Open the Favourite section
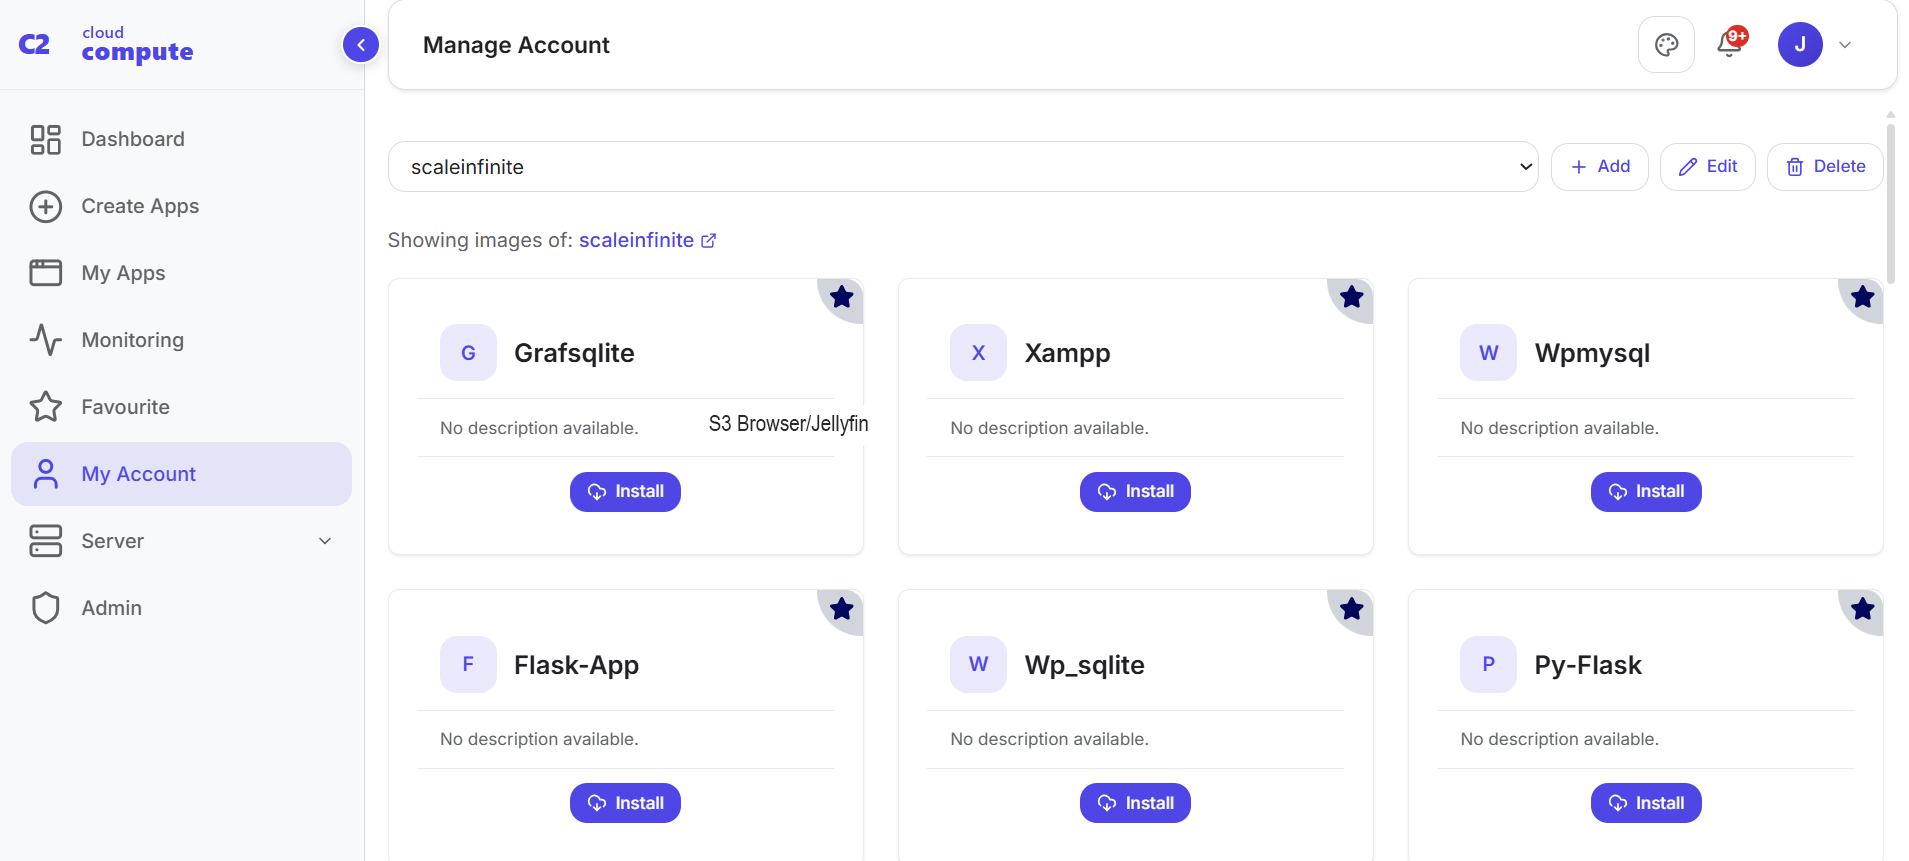 (x=181, y=407)
